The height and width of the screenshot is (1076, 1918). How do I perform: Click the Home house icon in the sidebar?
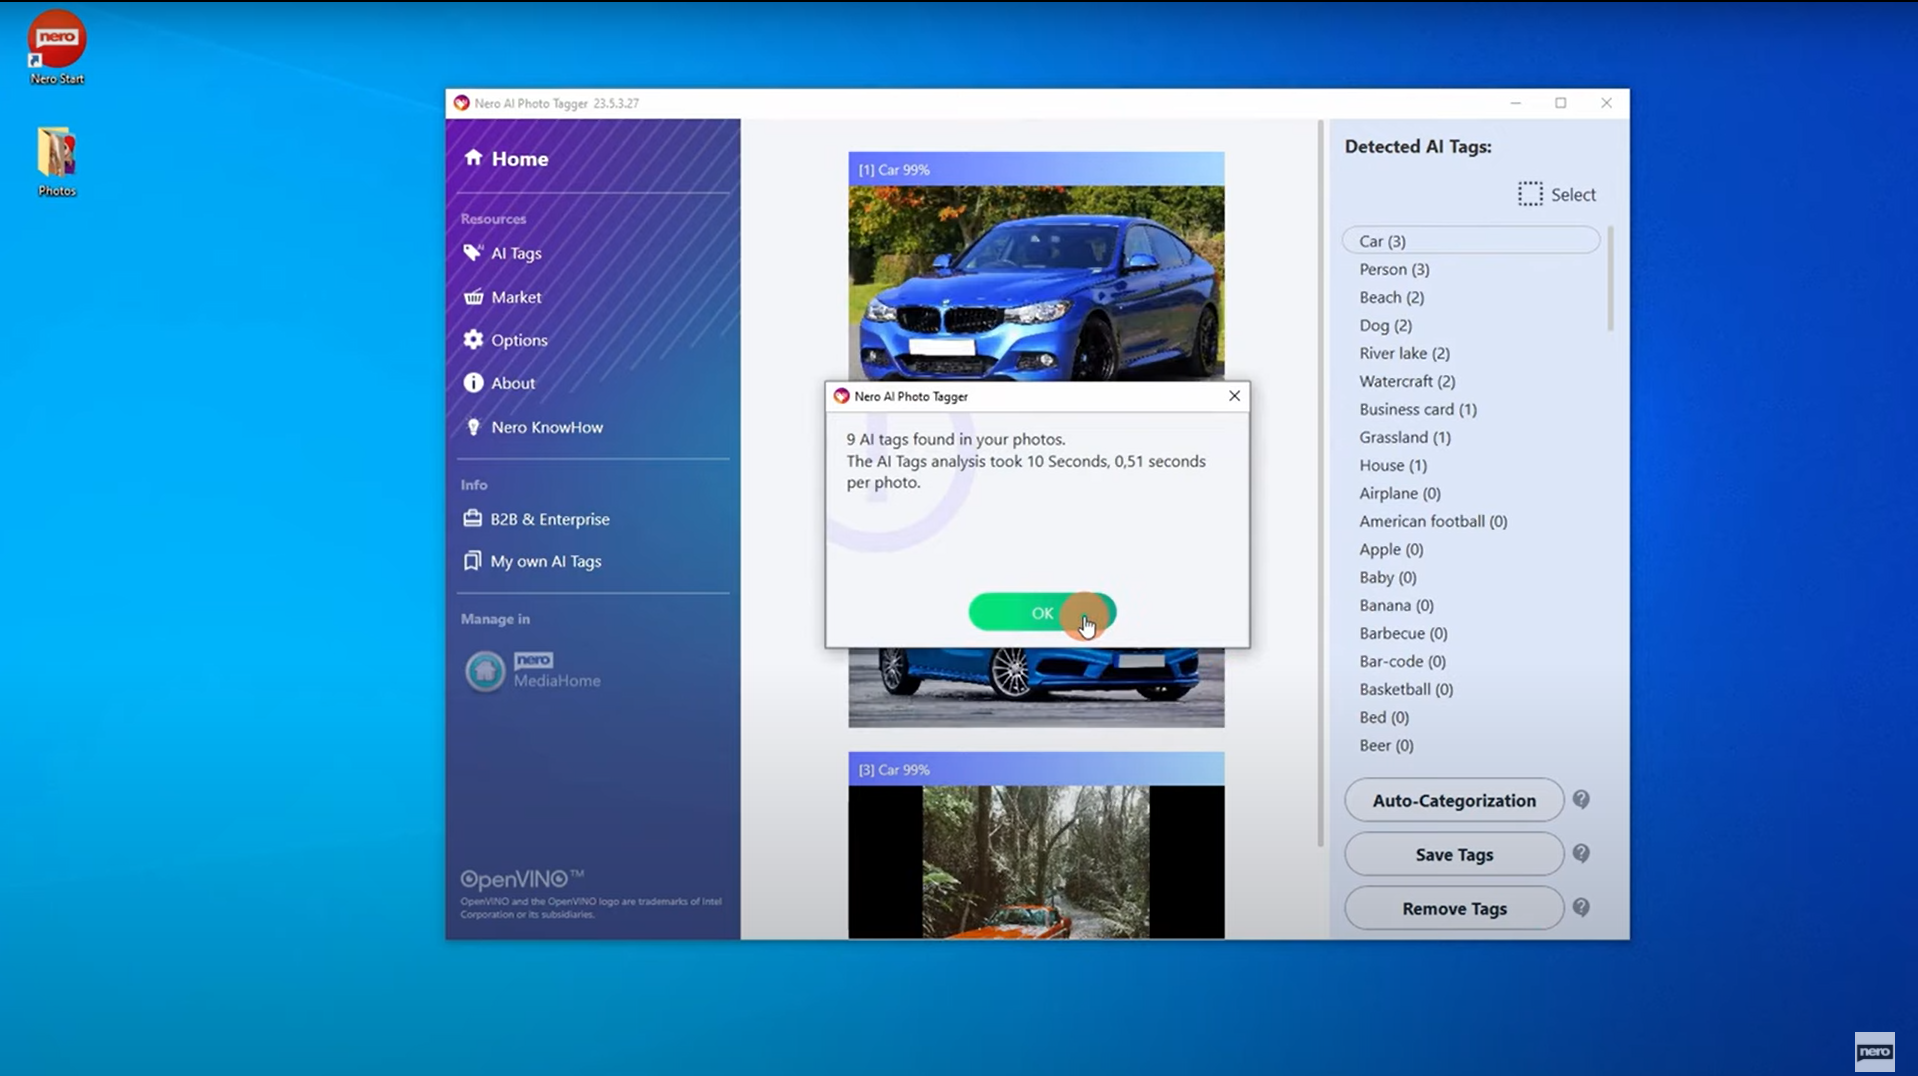click(473, 158)
